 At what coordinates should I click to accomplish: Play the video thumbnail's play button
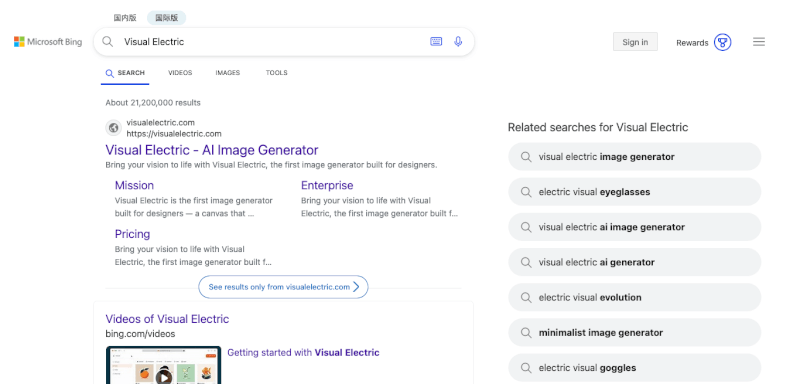(x=163, y=377)
